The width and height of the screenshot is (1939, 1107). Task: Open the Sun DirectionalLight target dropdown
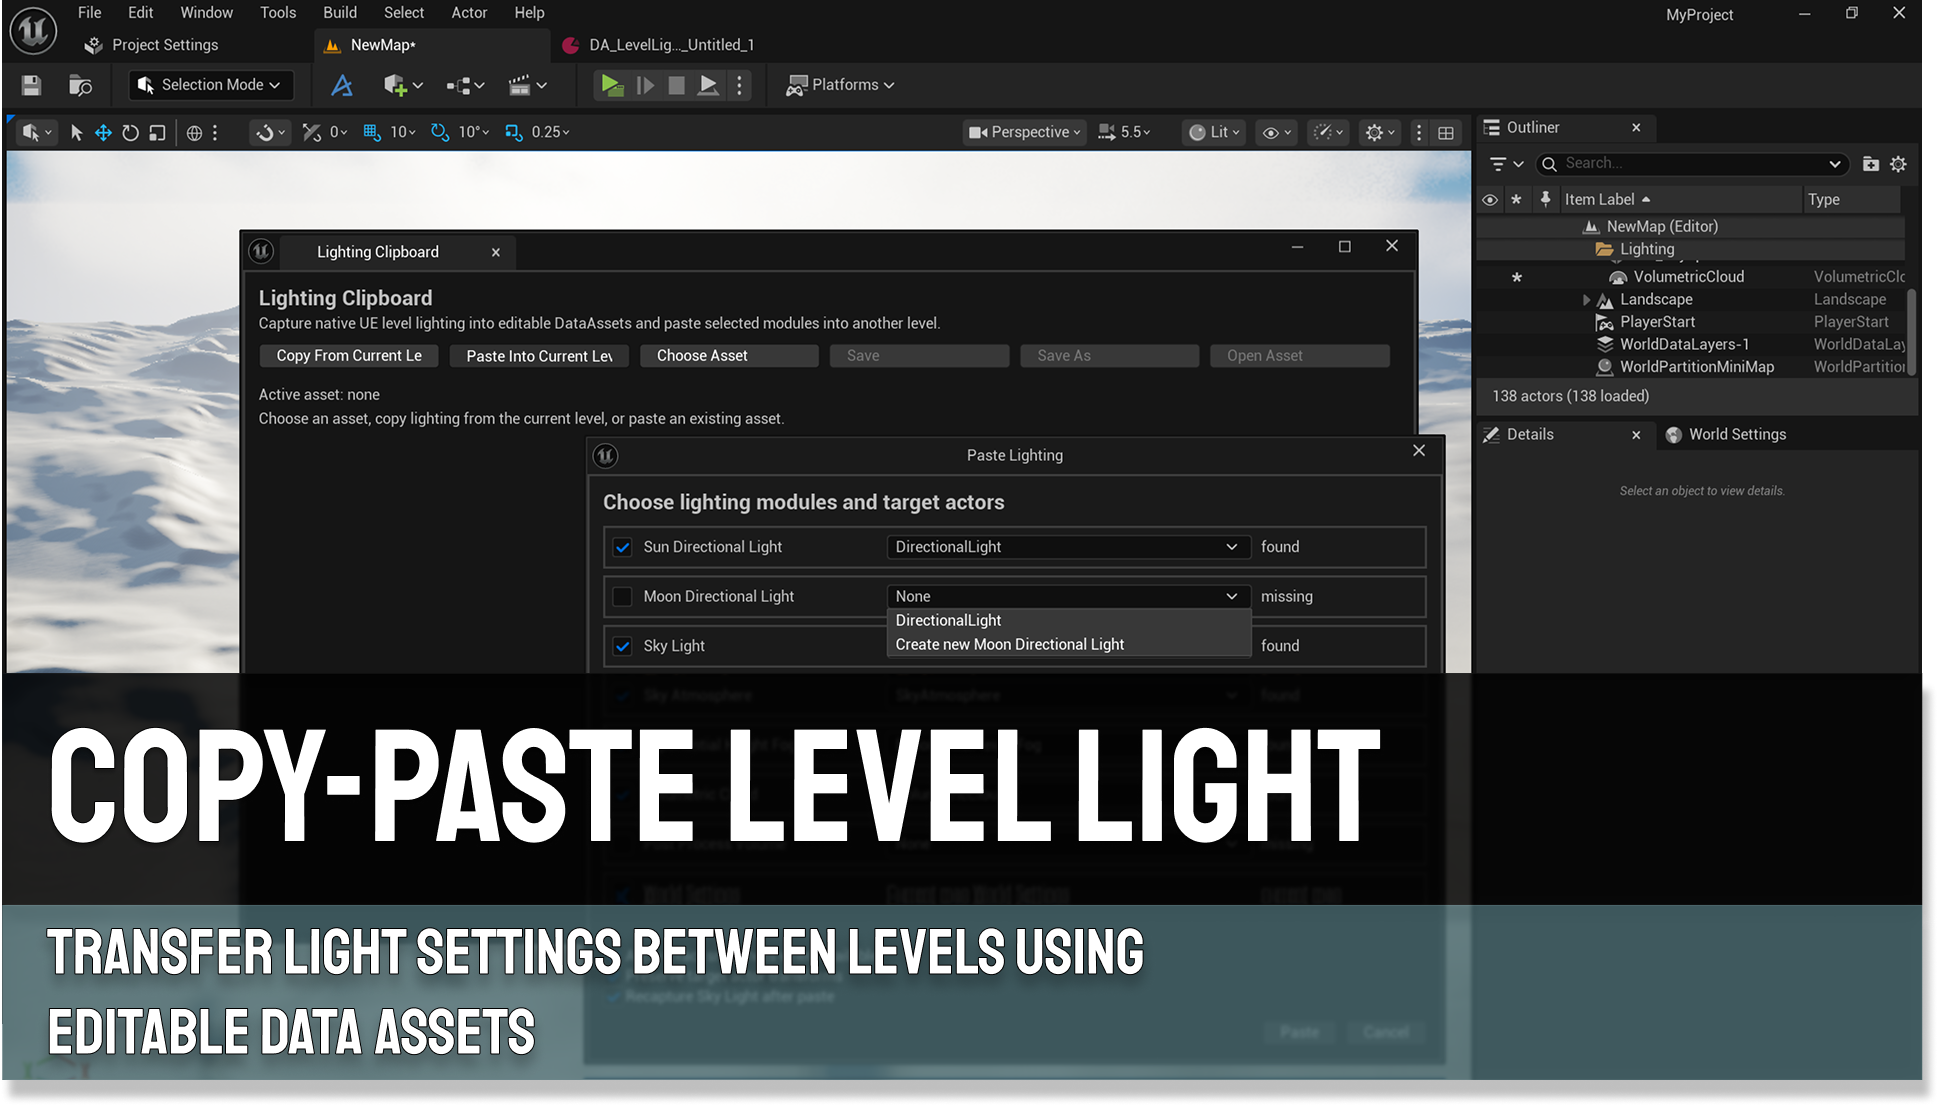coord(1068,547)
